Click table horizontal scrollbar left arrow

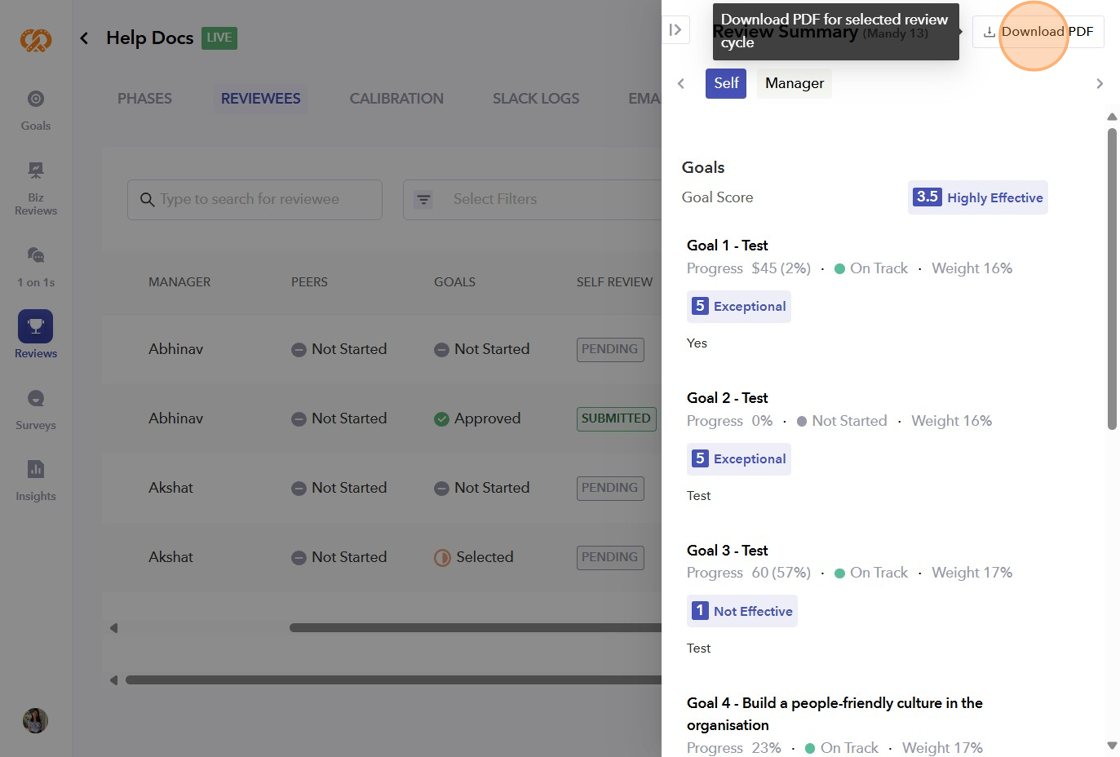coord(114,628)
